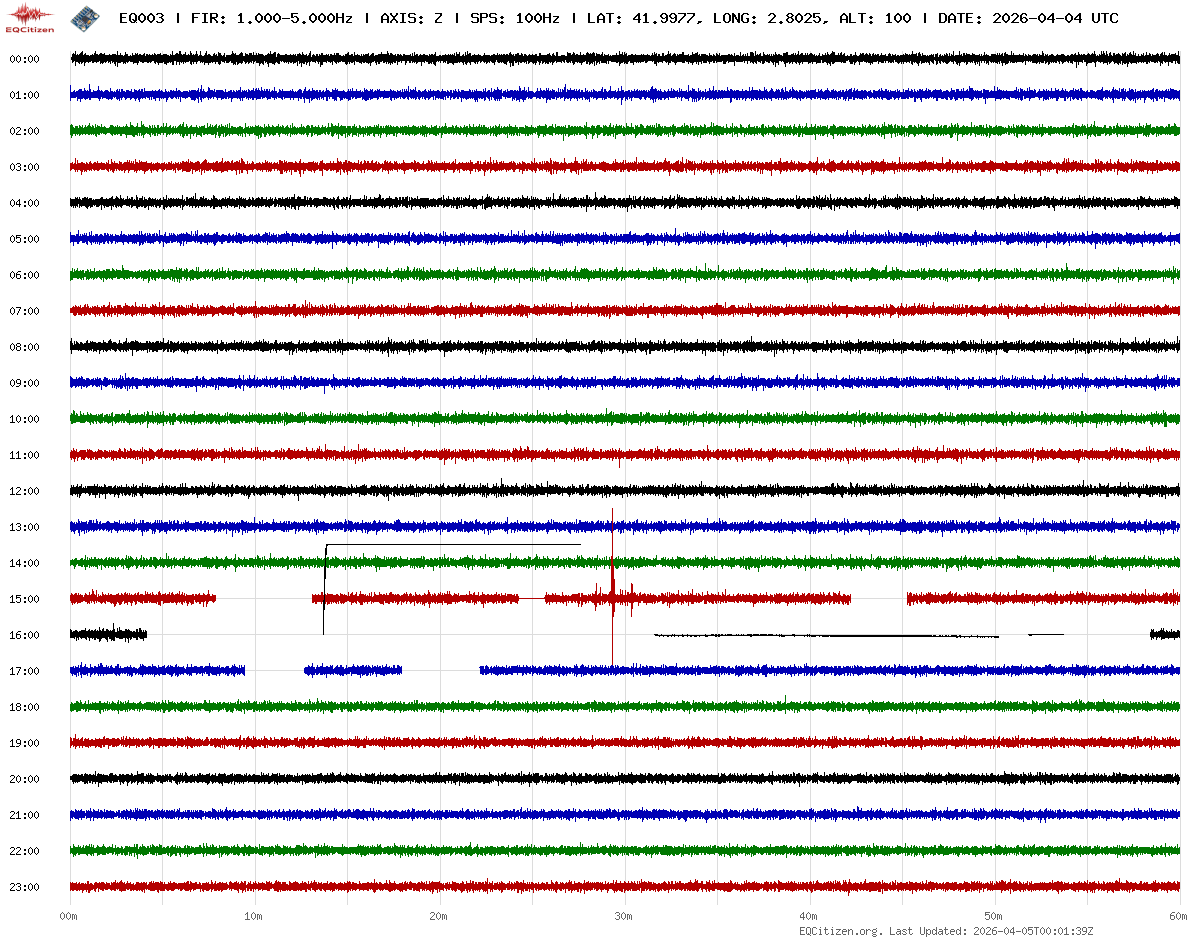Image resolution: width=1200 pixels, height=940 pixels.
Task: Click the 10m mark on the time axis
Action: pyautogui.click(x=254, y=916)
